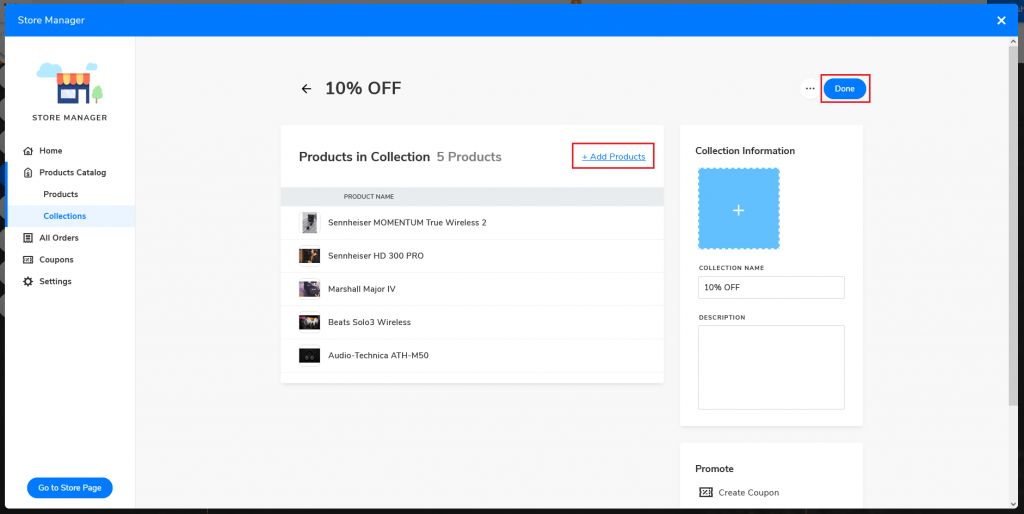Click the PRODUCT NAME column header
The image size is (1024, 514).
pos(369,197)
